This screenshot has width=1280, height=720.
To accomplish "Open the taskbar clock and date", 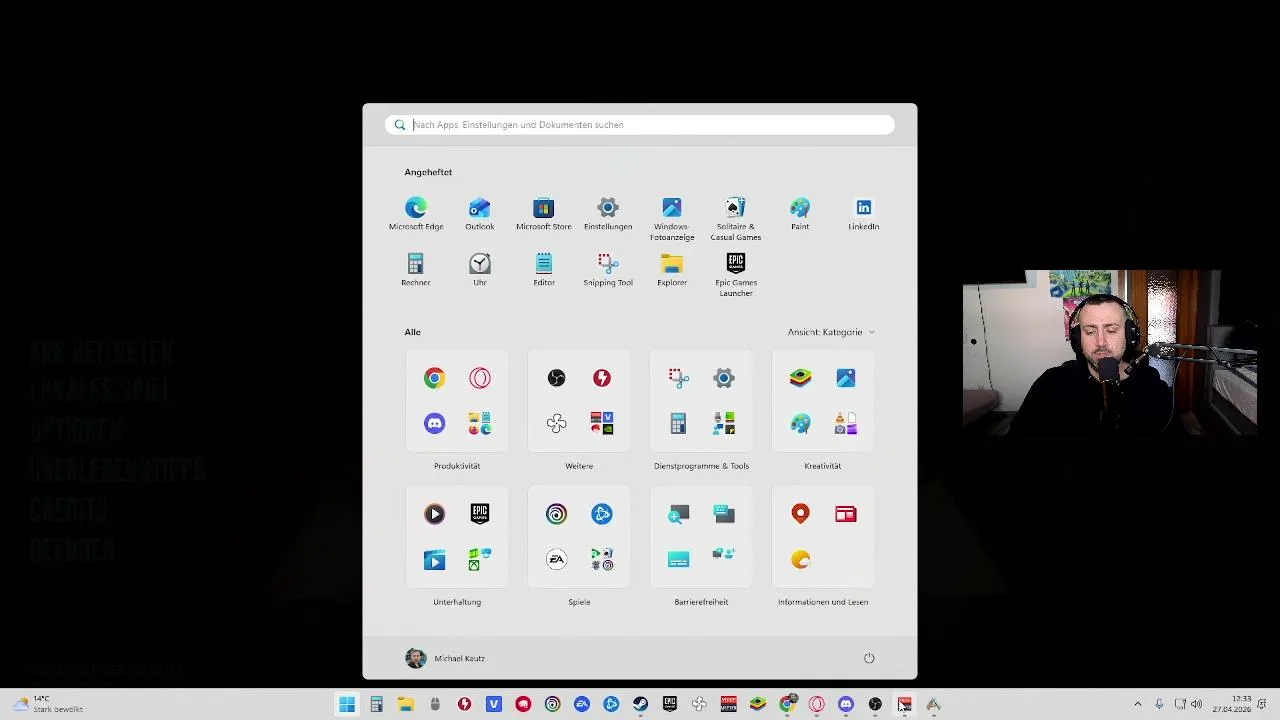I will (x=1232, y=704).
